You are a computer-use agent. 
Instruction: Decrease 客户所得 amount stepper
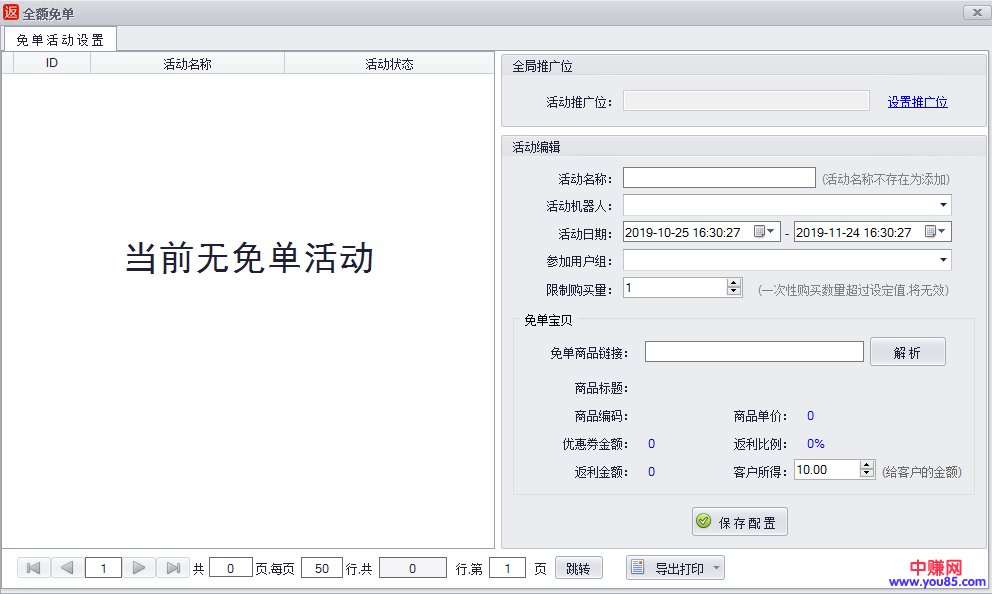867,474
